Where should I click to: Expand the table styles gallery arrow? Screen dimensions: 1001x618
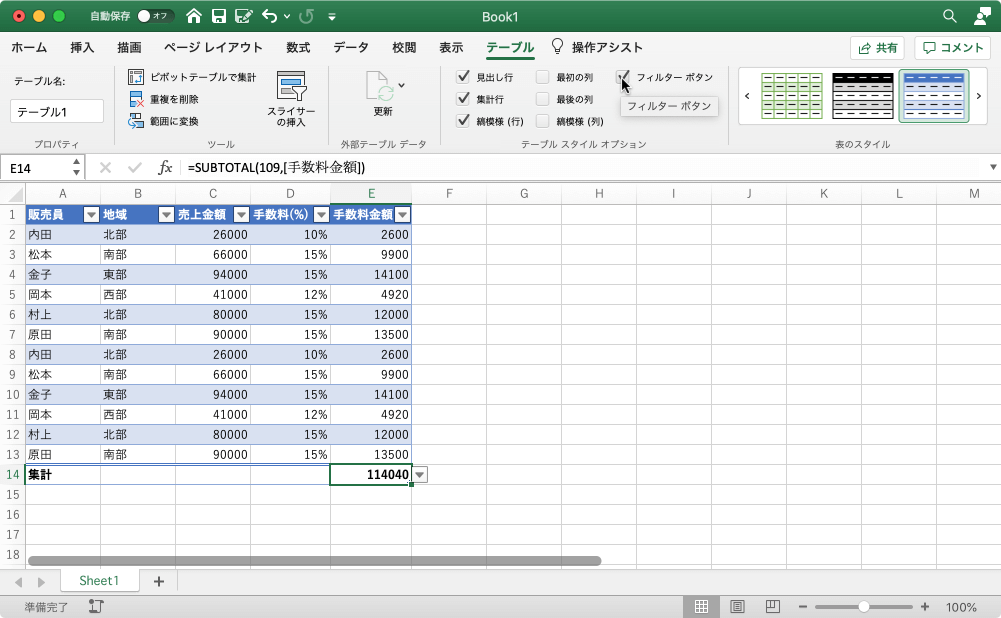[x=977, y=96]
